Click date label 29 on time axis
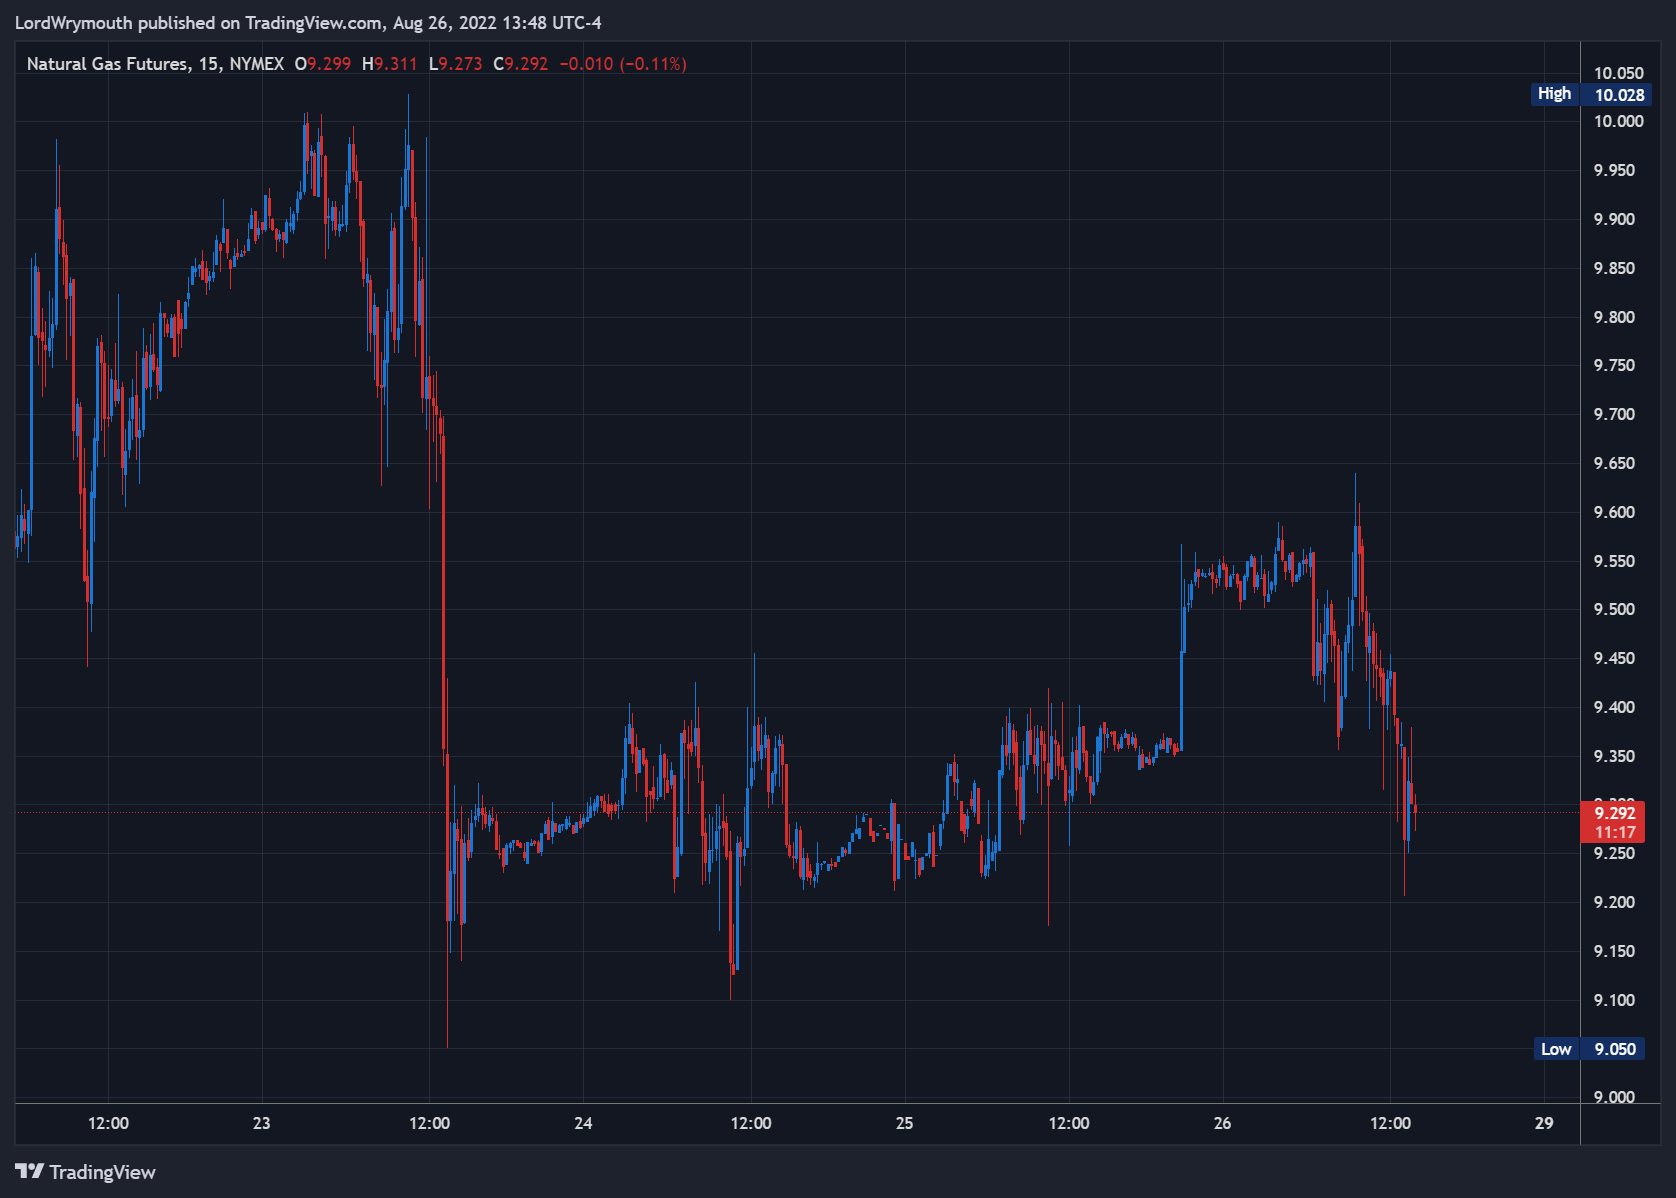The width and height of the screenshot is (1676, 1198). (1544, 1123)
